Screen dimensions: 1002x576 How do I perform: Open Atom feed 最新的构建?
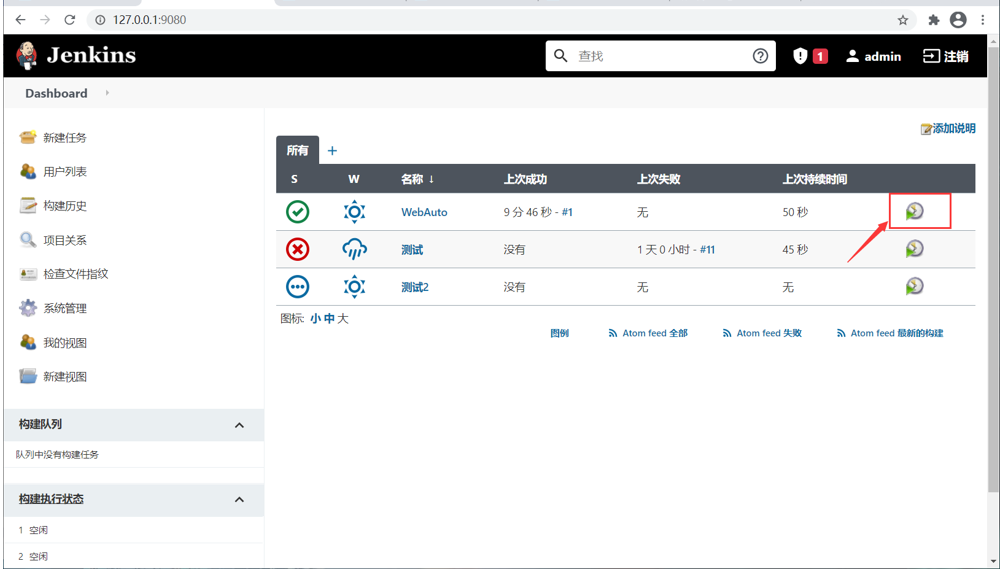[x=890, y=333]
